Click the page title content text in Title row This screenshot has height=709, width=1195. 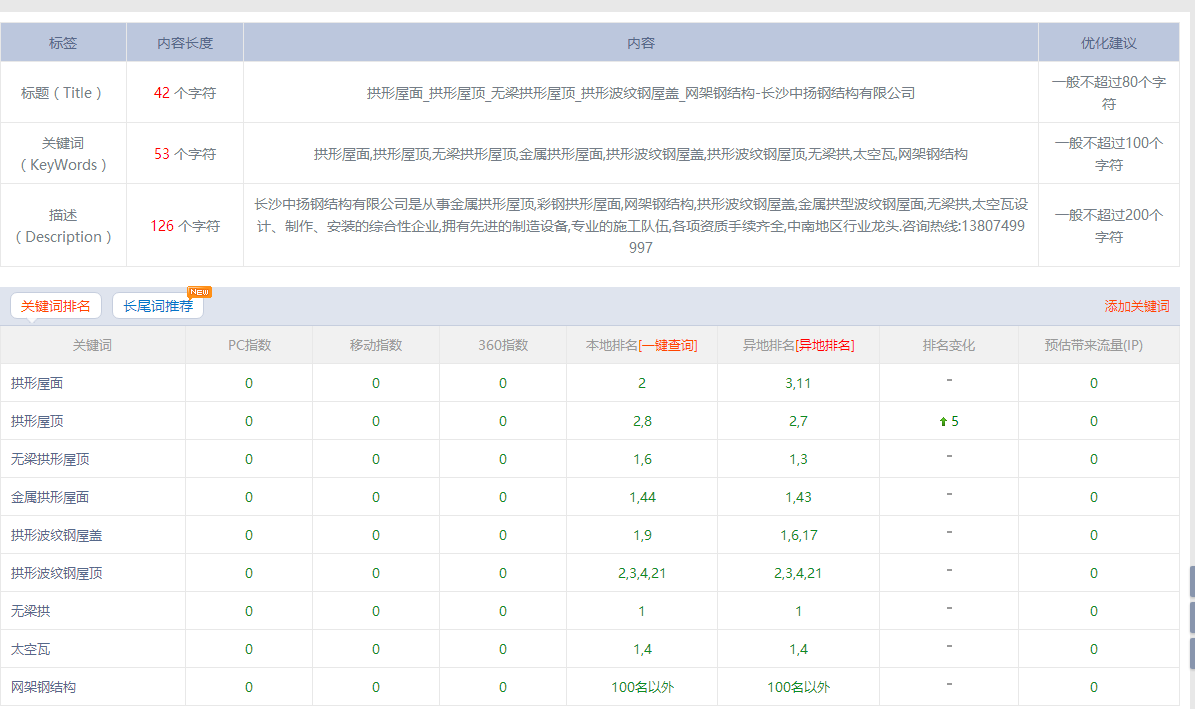click(x=641, y=93)
